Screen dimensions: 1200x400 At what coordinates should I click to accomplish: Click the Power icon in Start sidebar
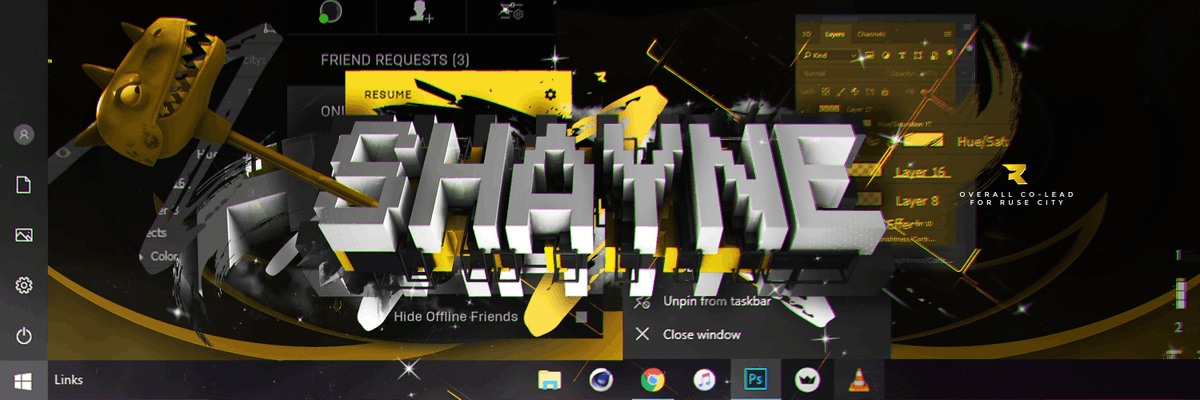coord(25,336)
